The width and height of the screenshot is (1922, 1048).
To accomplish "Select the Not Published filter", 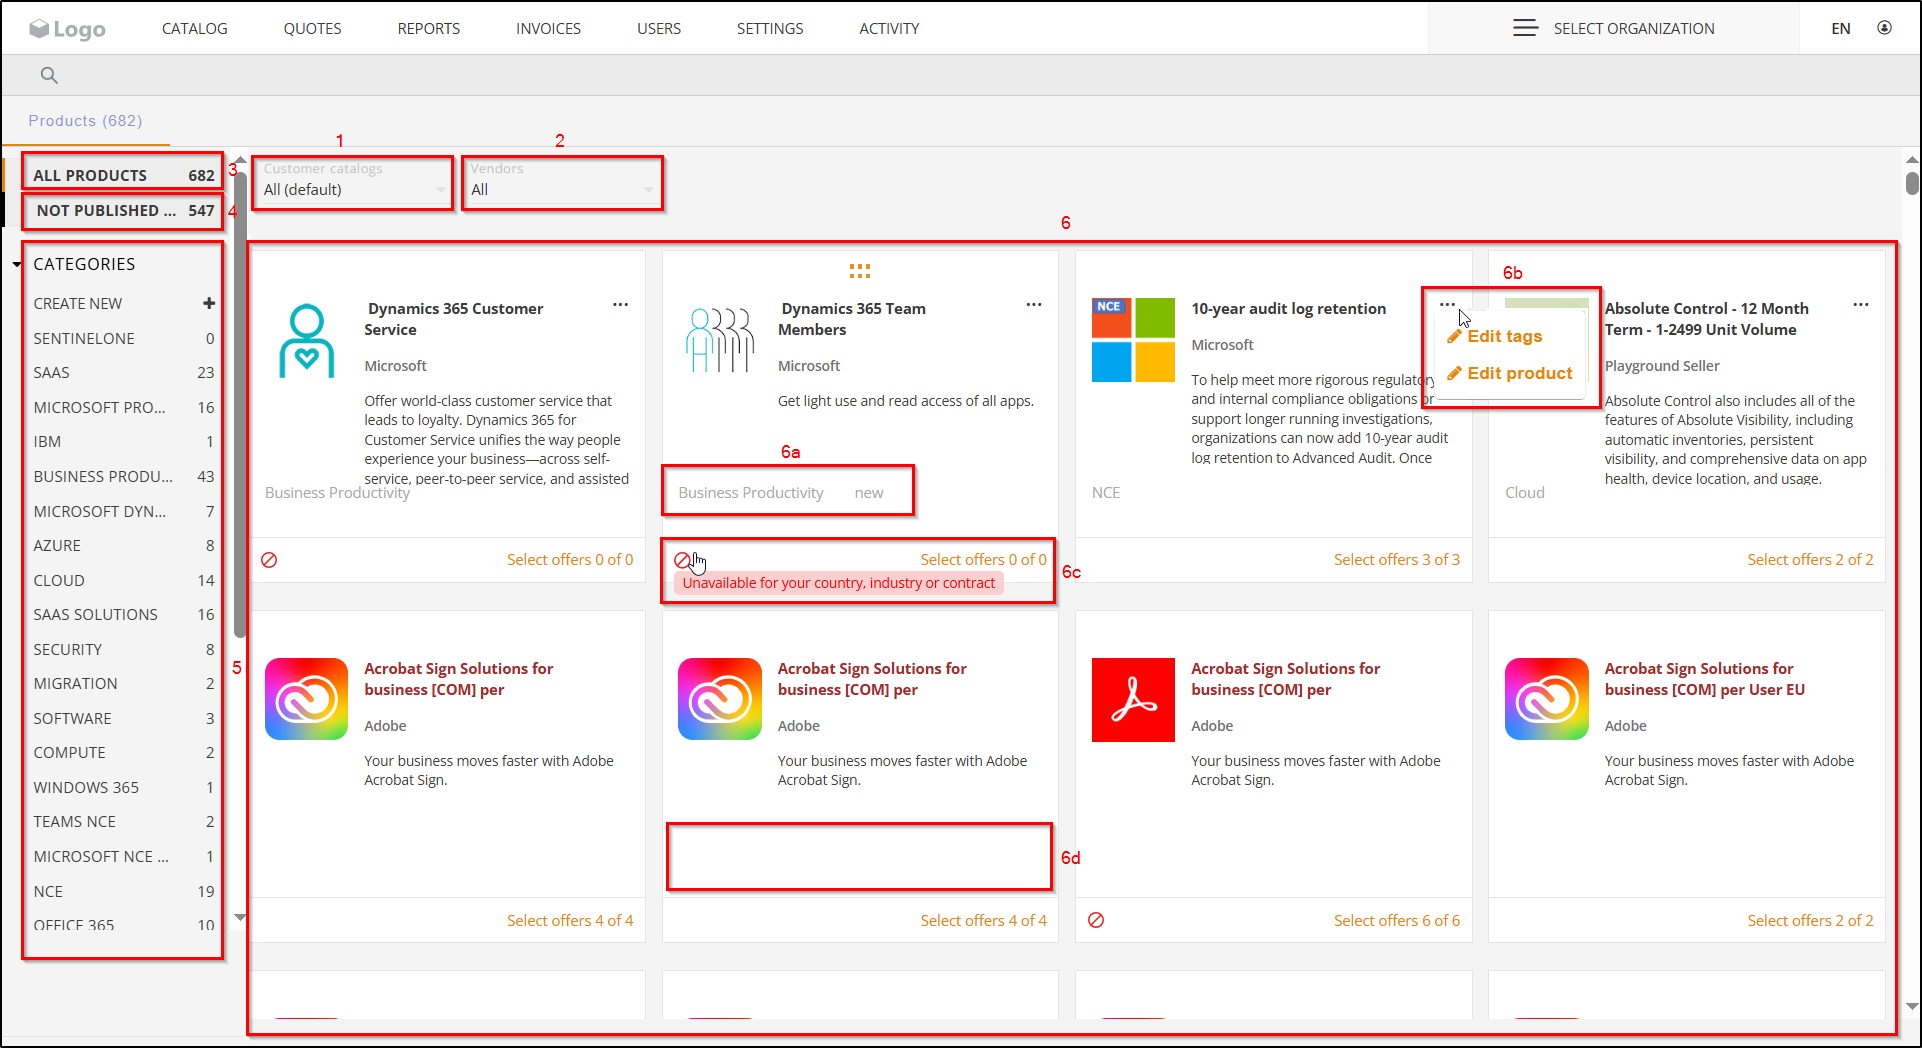I will pyautogui.click(x=123, y=210).
